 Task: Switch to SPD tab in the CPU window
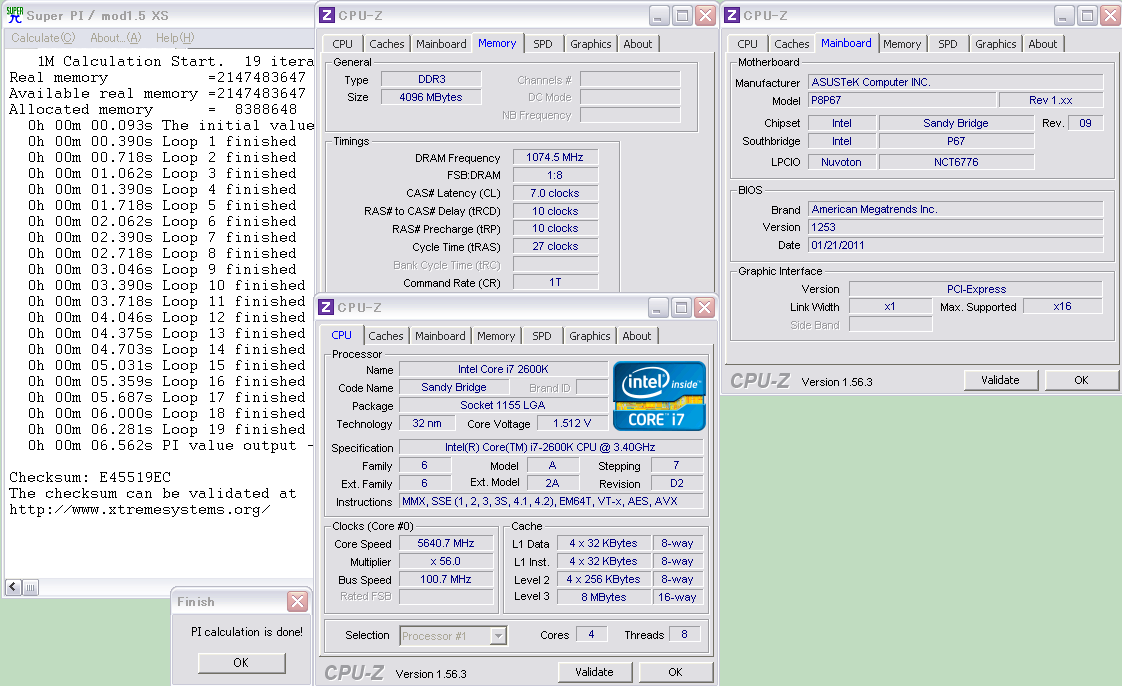click(x=542, y=335)
